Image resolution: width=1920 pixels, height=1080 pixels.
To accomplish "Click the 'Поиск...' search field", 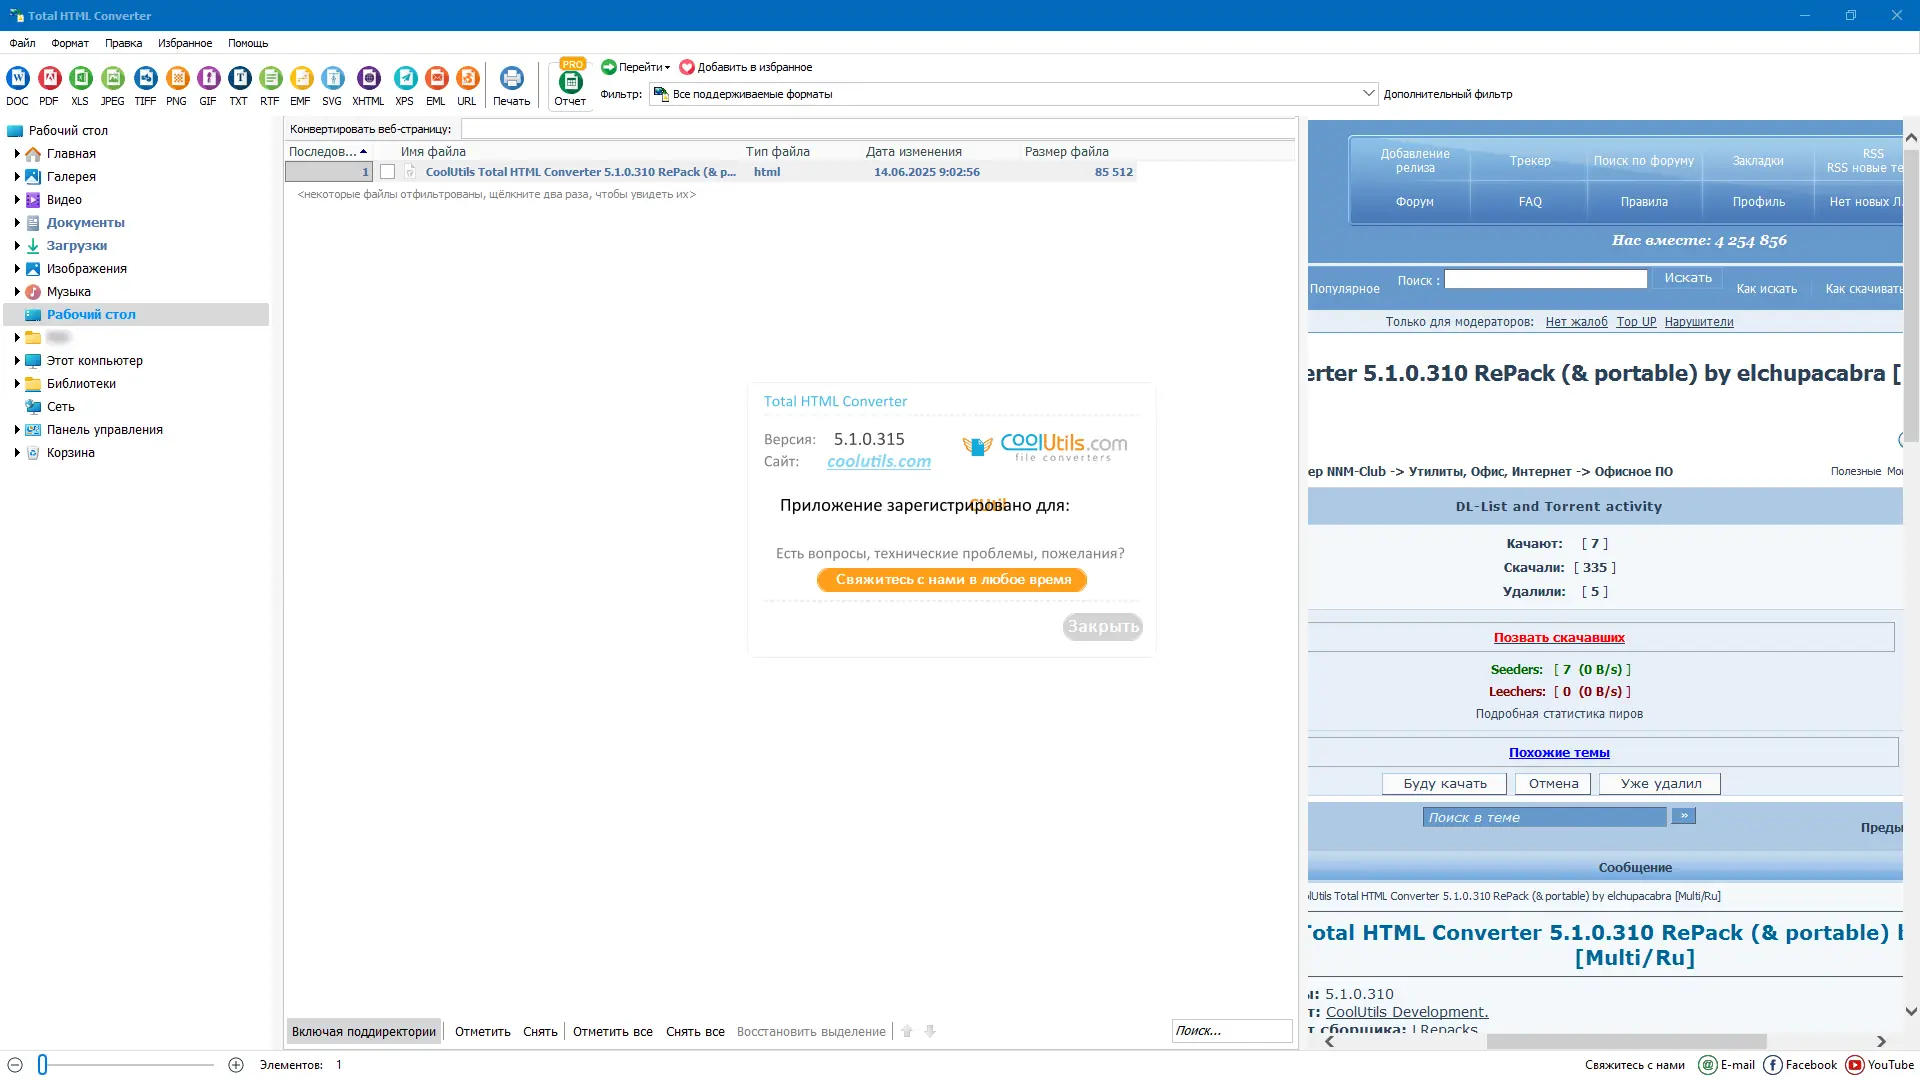I will coord(1230,1031).
